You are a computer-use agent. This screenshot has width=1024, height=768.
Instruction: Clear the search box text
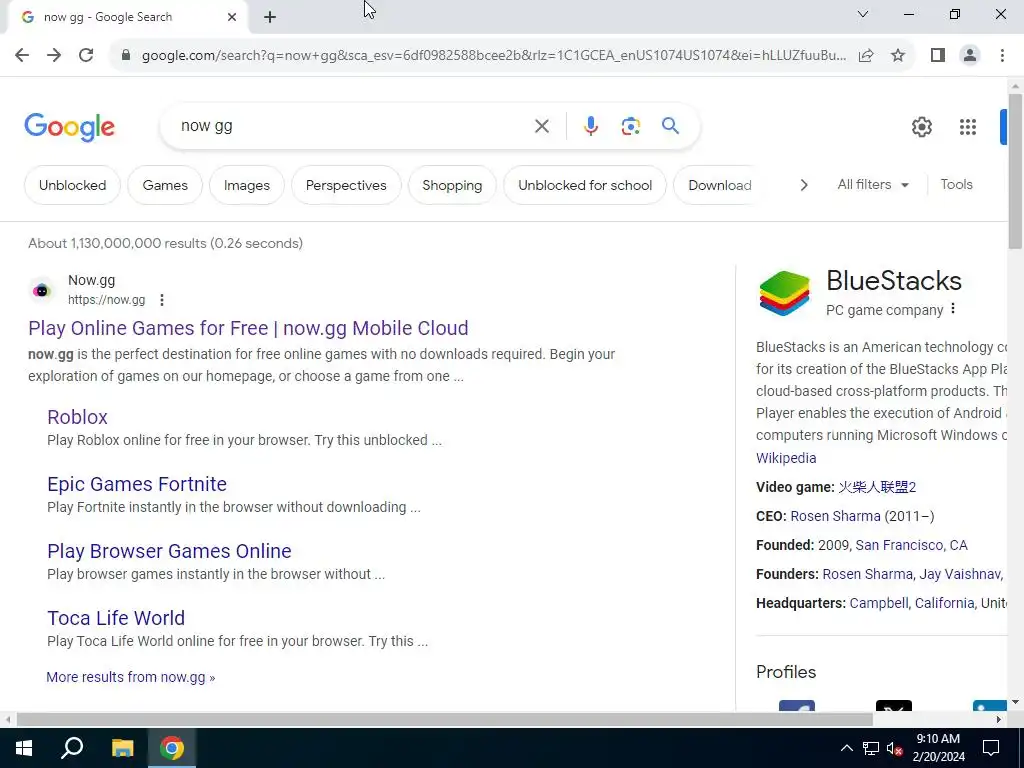[x=541, y=126]
